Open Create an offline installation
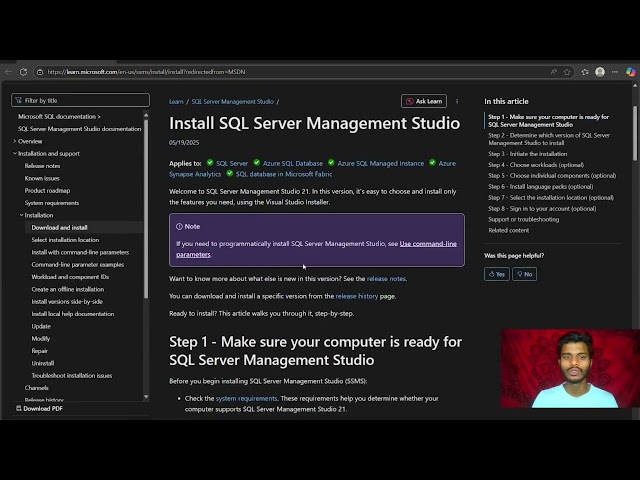Screen dimensions: 640x480 pos(68,289)
